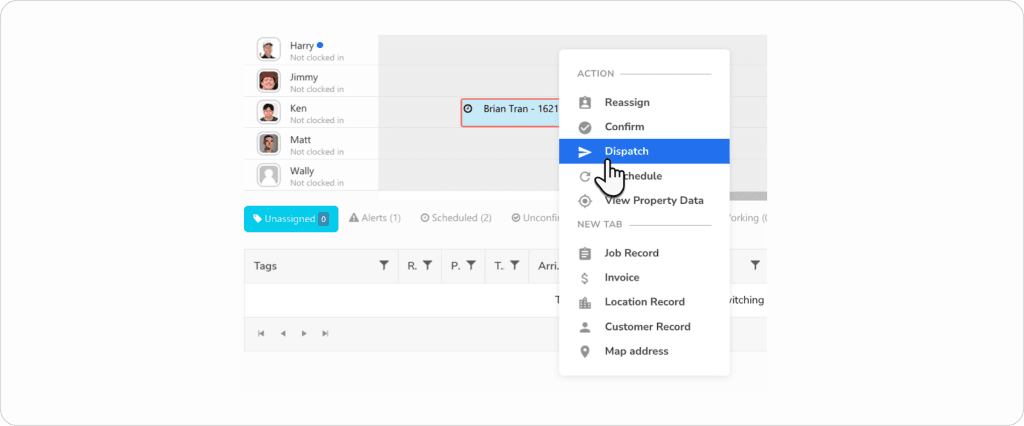Open the P. column filter
Image resolution: width=1024 pixels, height=426 pixels.
coord(471,265)
